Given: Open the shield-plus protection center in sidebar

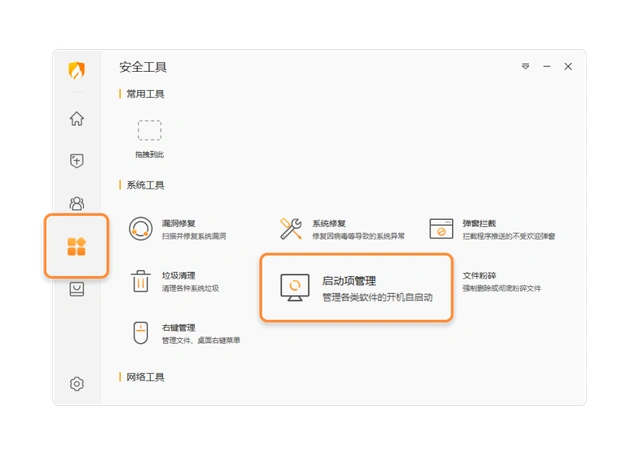Looking at the screenshot, I should 77,161.
